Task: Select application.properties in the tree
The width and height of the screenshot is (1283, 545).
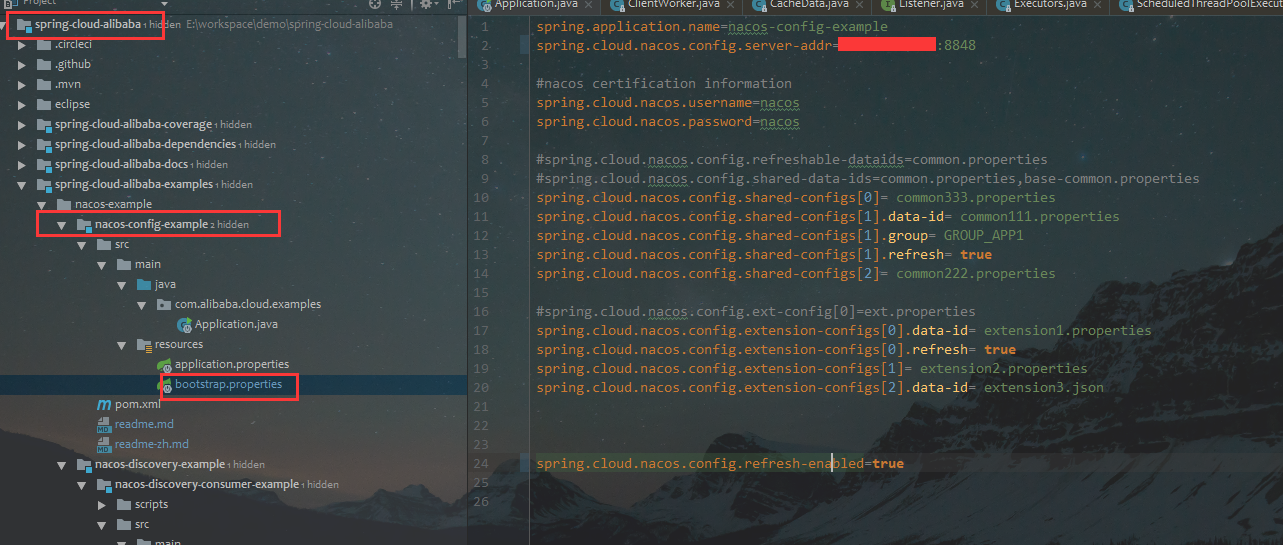Action: click(232, 364)
